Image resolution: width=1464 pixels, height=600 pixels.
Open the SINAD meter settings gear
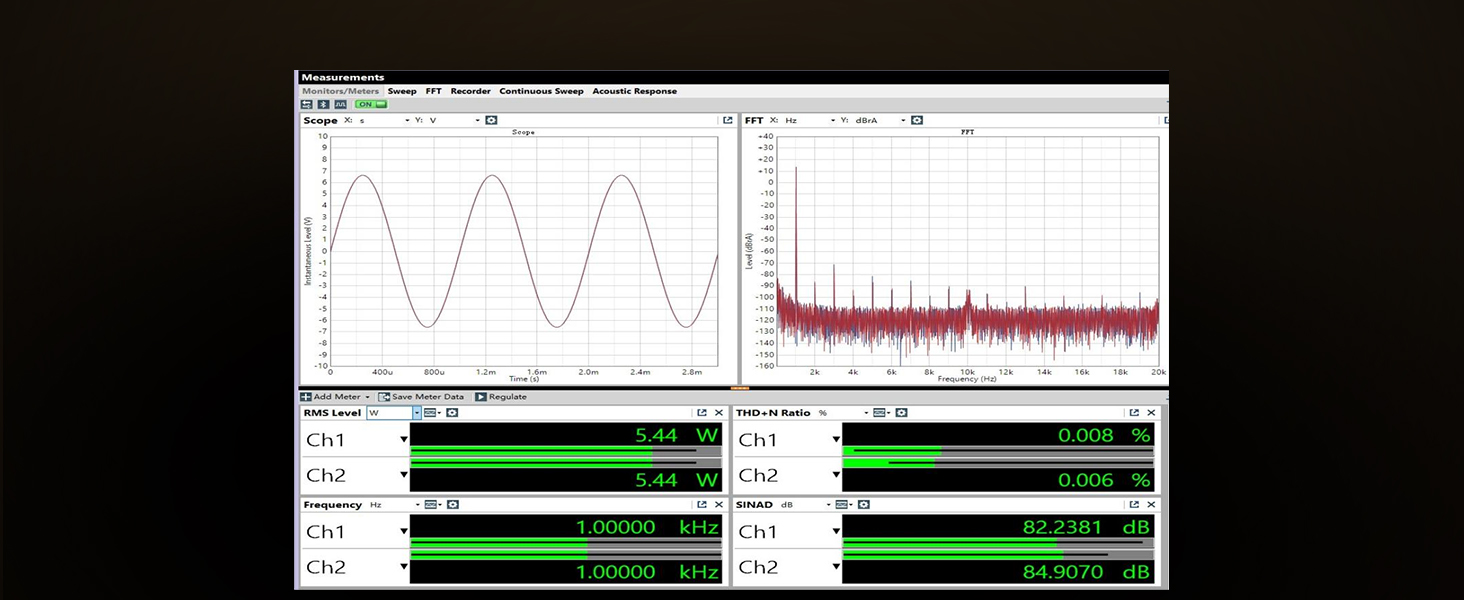pyautogui.click(x=863, y=505)
